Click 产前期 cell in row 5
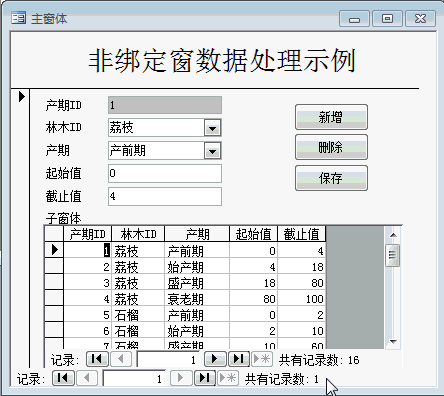Screen dimensions: 444x396 (x=197, y=315)
